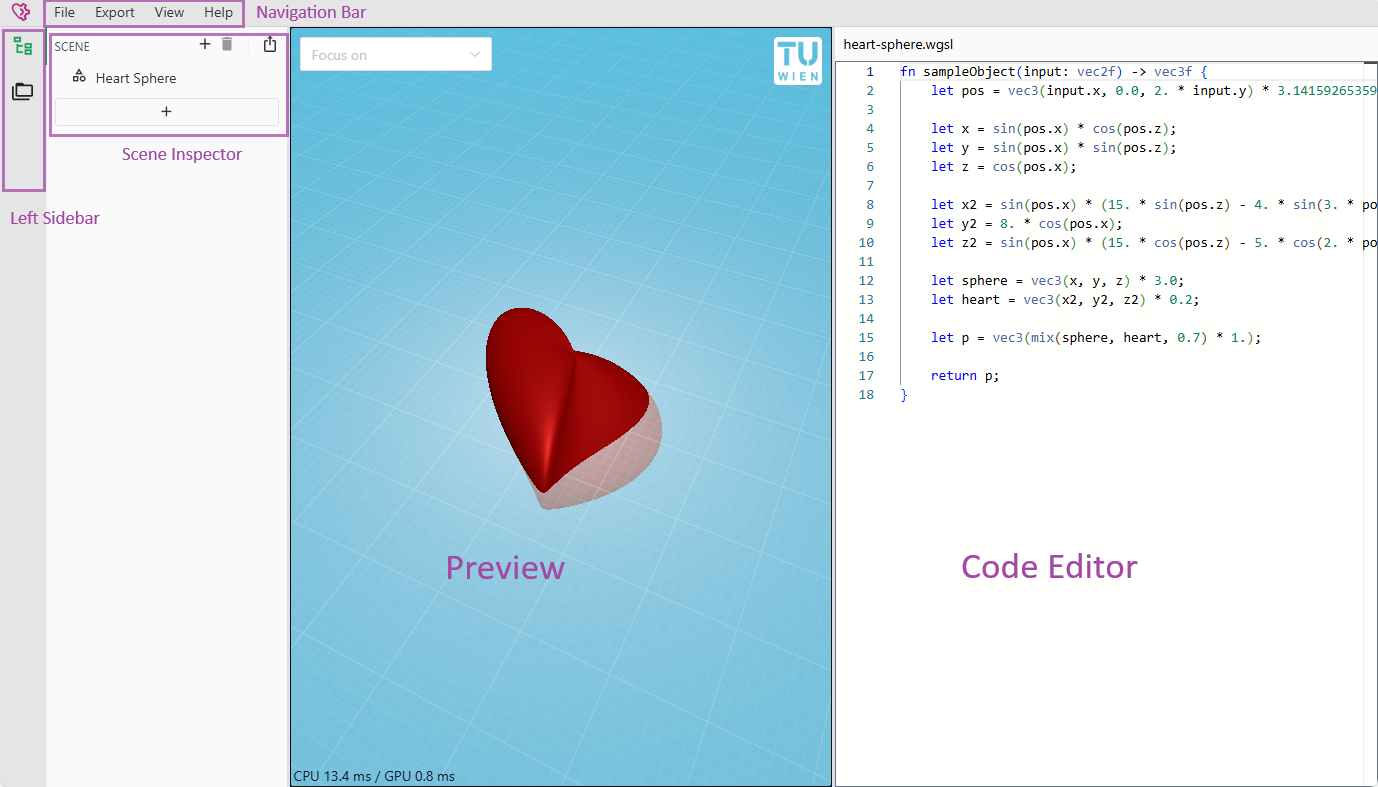The height and width of the screenshot is (787, 1378).
Task: Click the heart app logo icon
Action: pyautogui.click(x=21, y=12)
